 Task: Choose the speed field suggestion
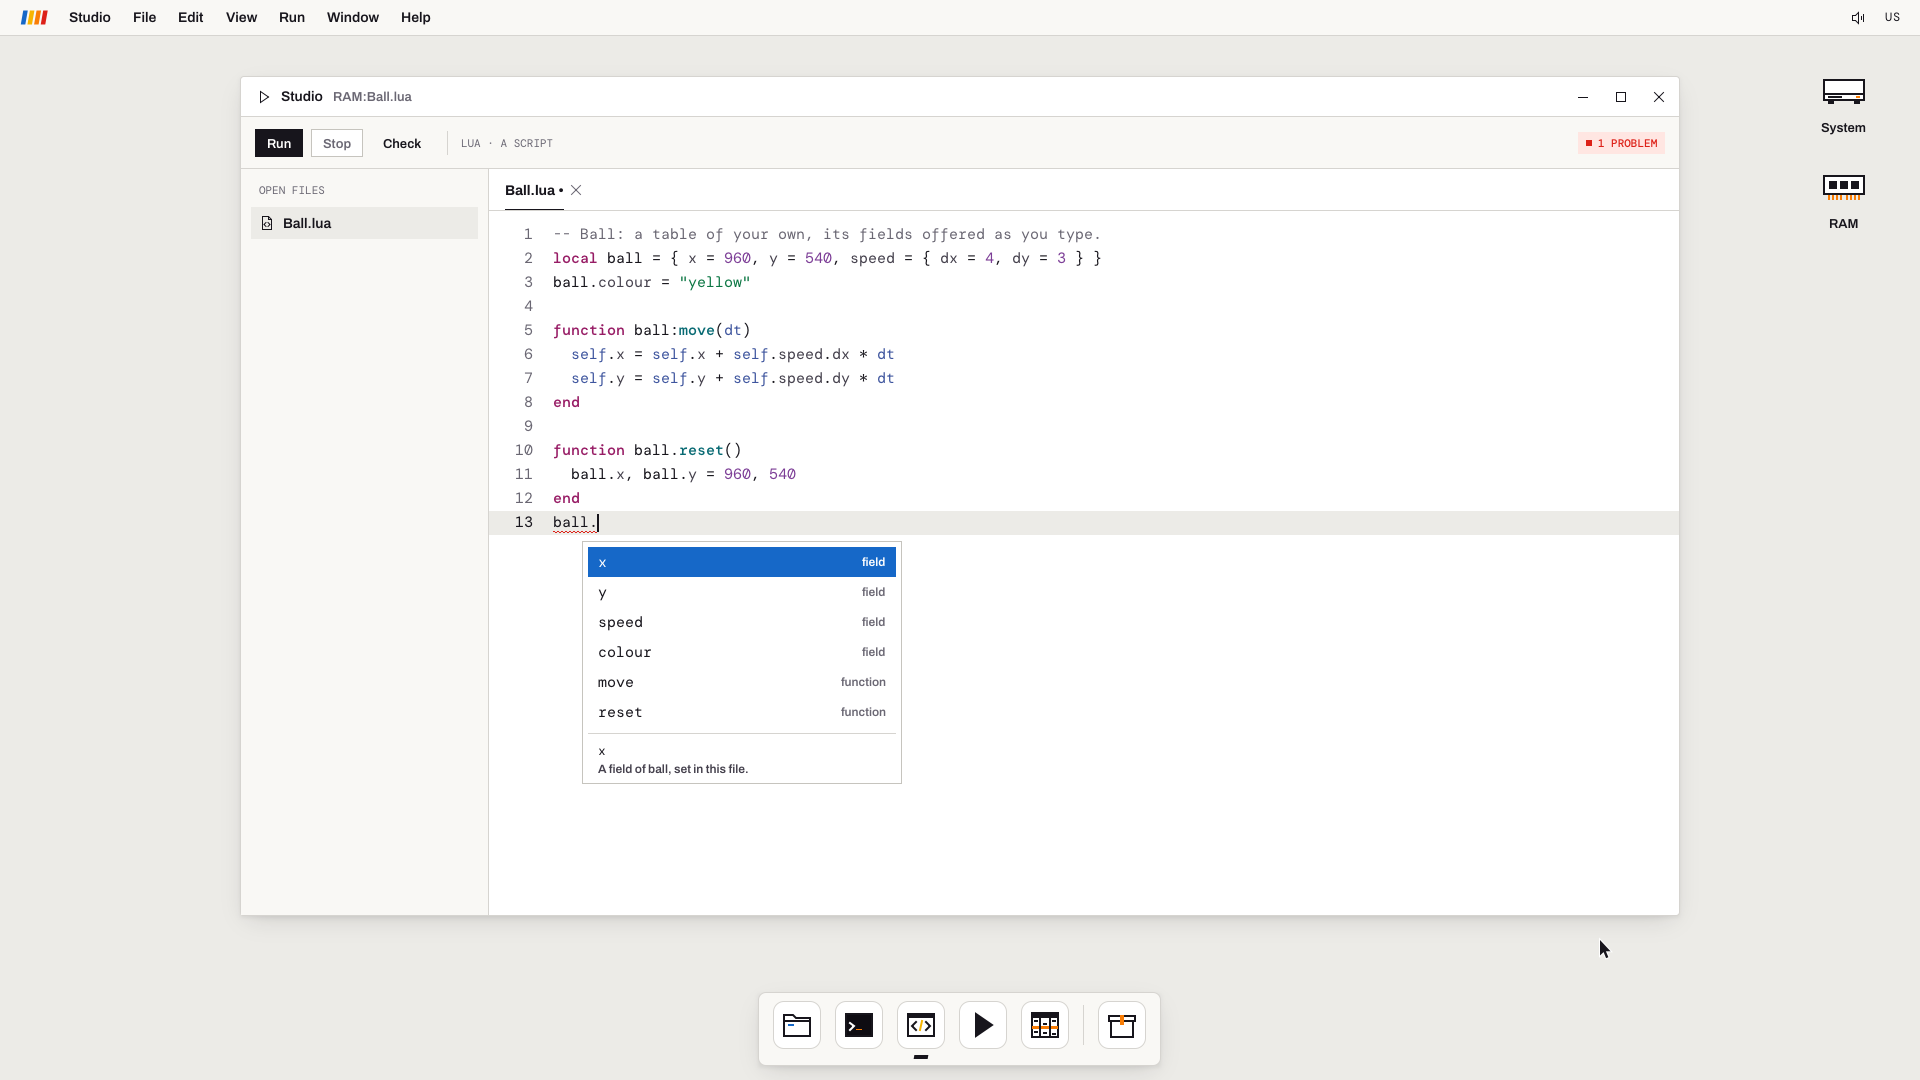click(x=742, y=622)
